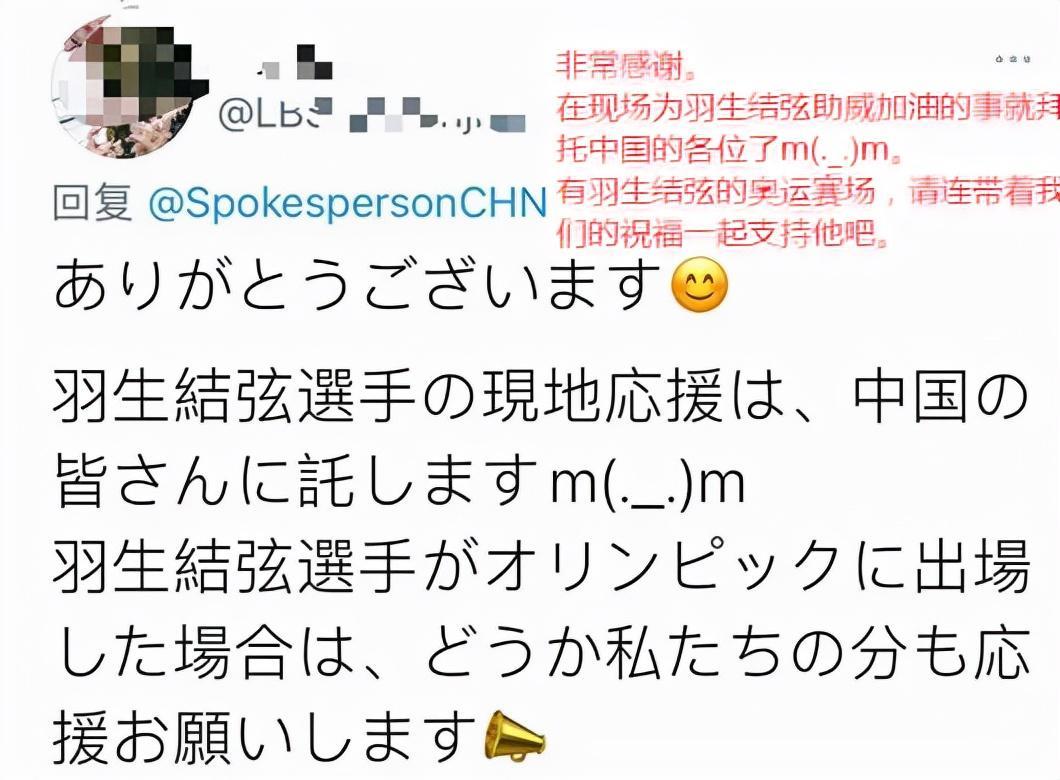Click the line starting した場合は
Viewport: 1060px width, 780px height.
pyautogui.click(x=541, y=652)
